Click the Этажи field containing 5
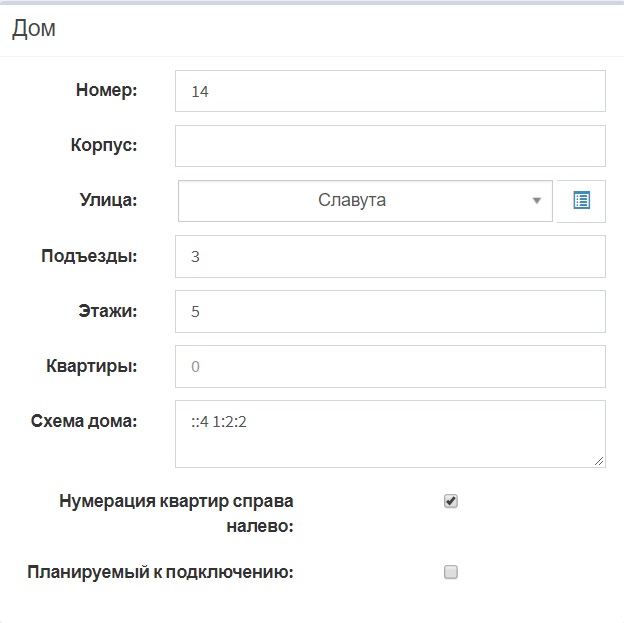624x623 pixels. click(390, 311)
